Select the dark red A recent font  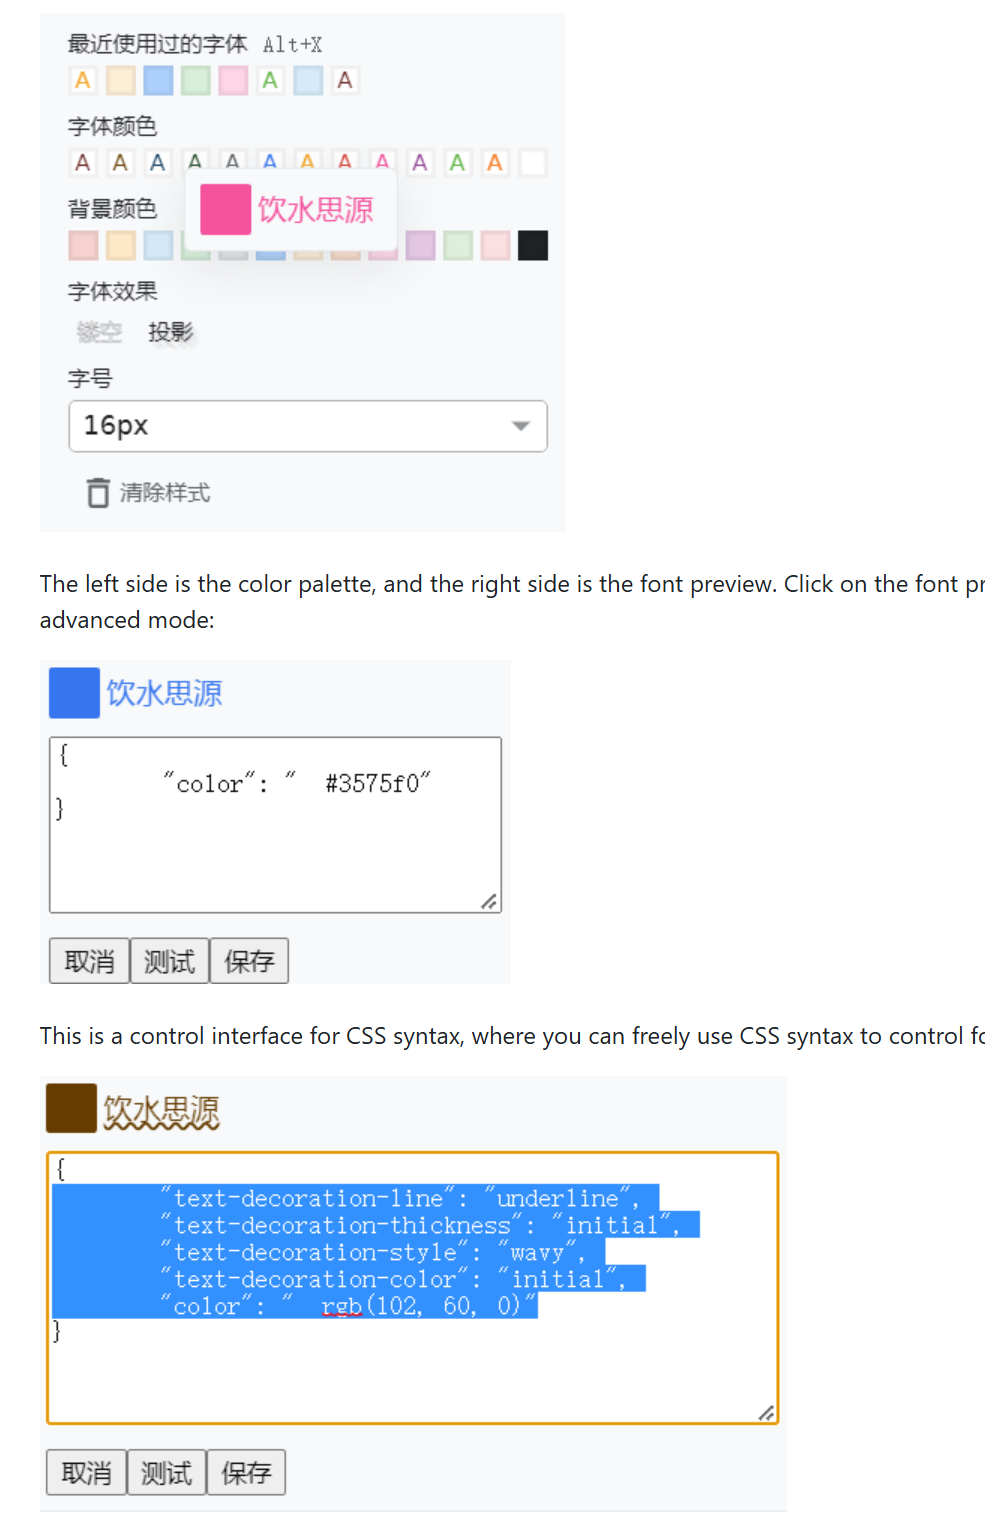(x=345, y=81)
